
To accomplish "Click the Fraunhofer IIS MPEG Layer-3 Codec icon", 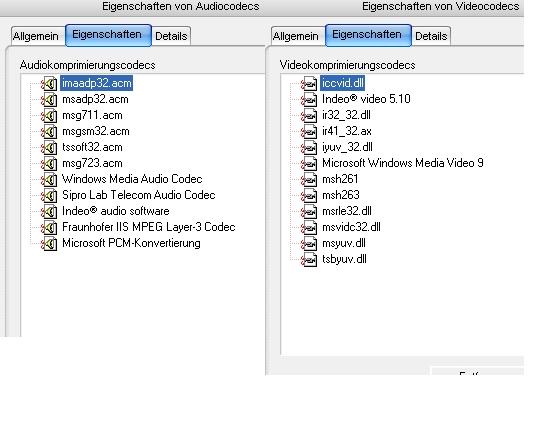I will pos(49,228).
